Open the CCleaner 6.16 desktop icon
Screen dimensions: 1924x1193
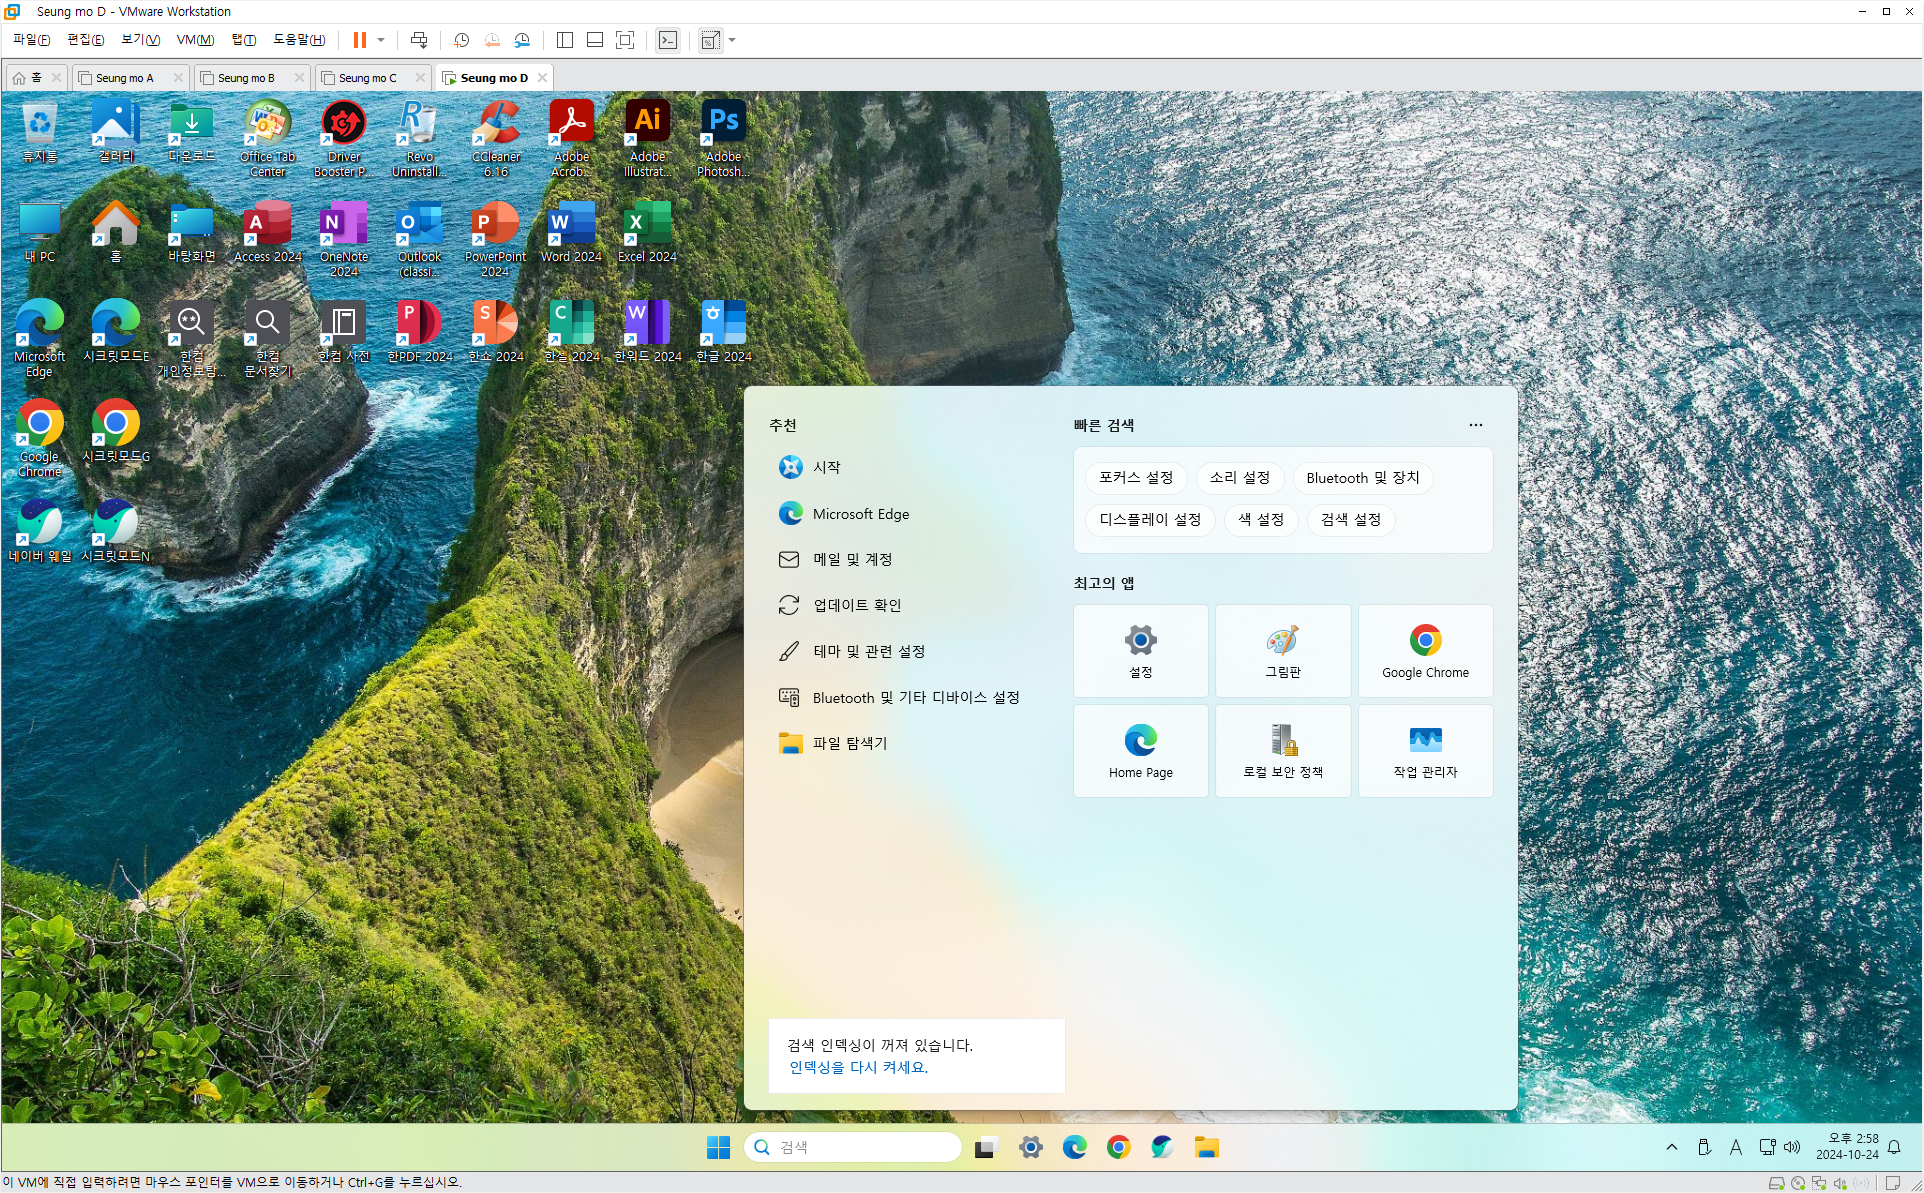(x=495, y=138)
